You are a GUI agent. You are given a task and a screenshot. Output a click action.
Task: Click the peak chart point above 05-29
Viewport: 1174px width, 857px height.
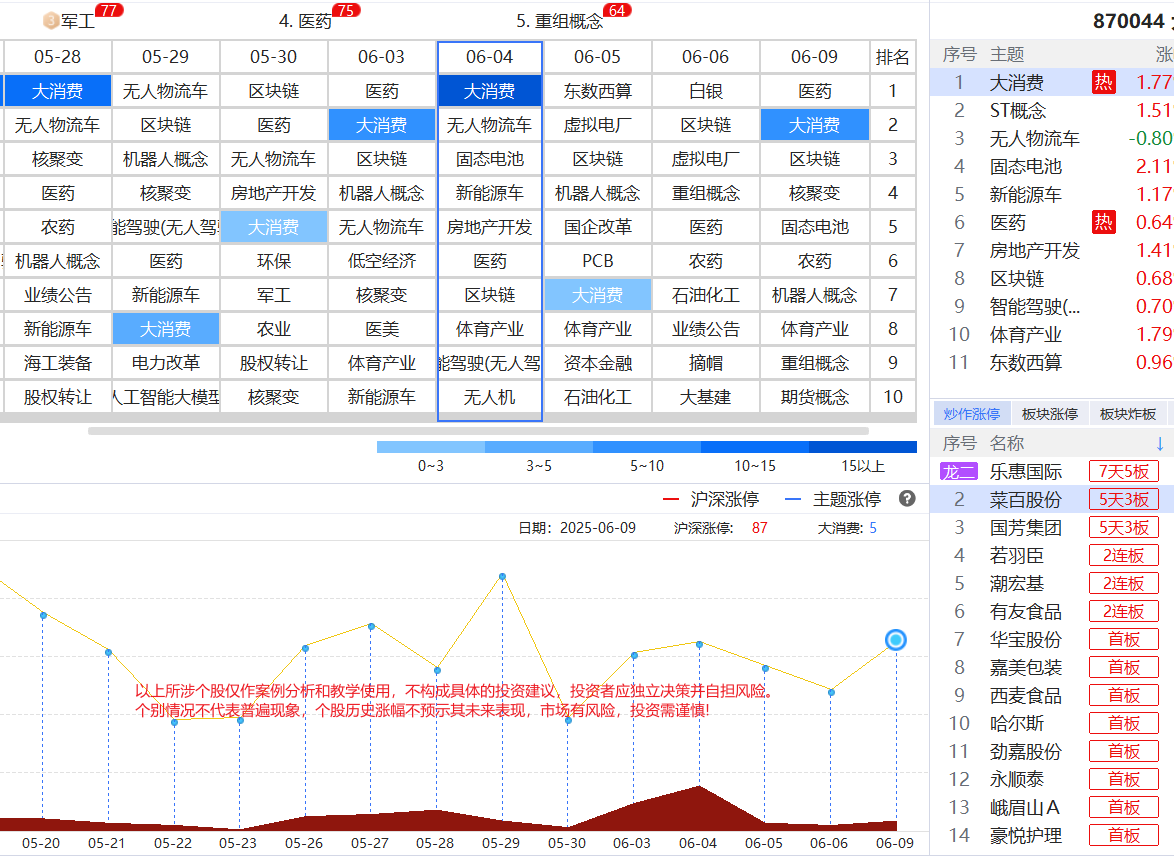[502, 576]
